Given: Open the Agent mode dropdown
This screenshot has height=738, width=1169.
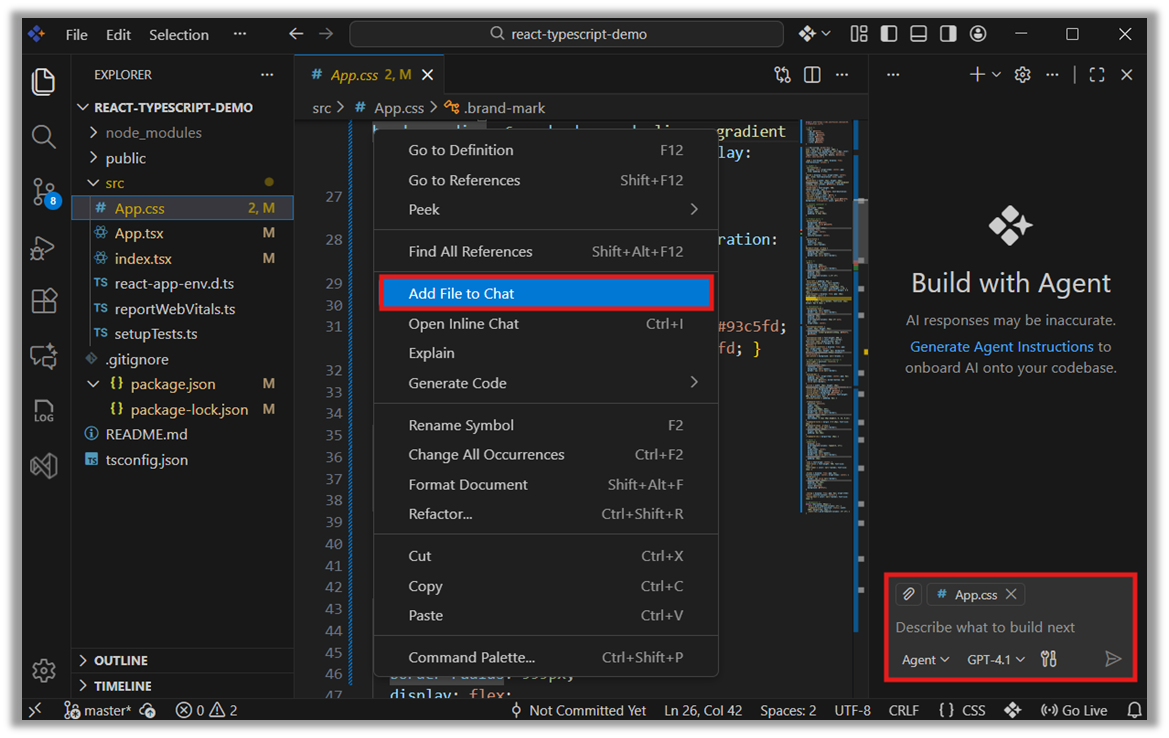Looking at the screenshot, I should pos(925,660).
